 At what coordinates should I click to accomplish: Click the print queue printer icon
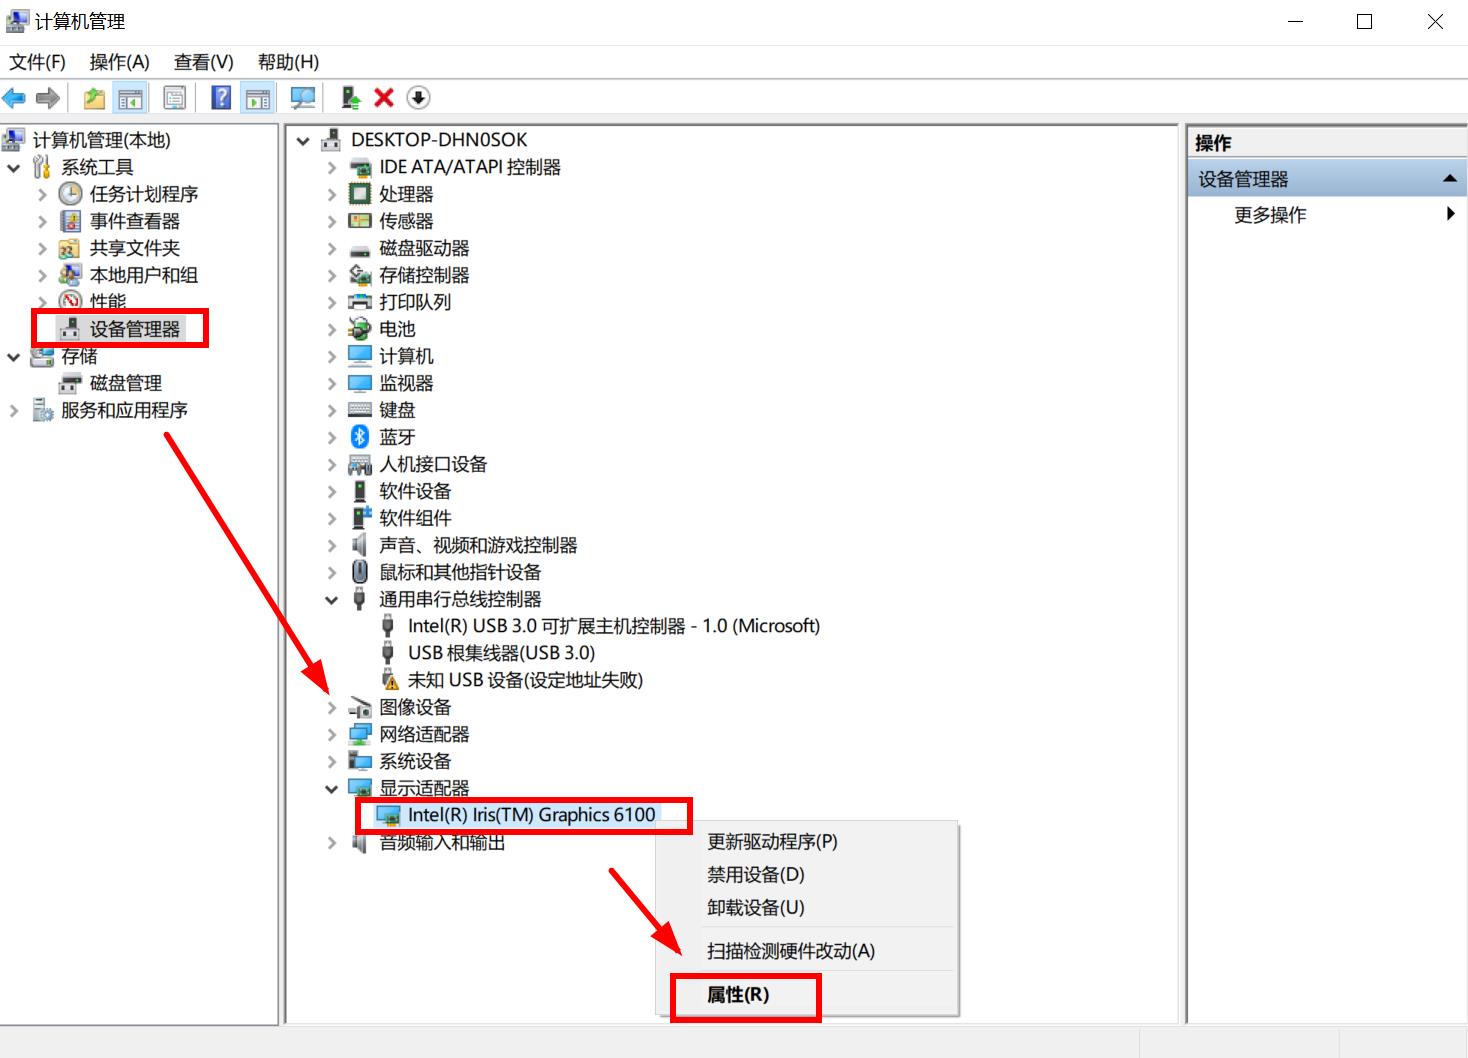coord(360,302)
